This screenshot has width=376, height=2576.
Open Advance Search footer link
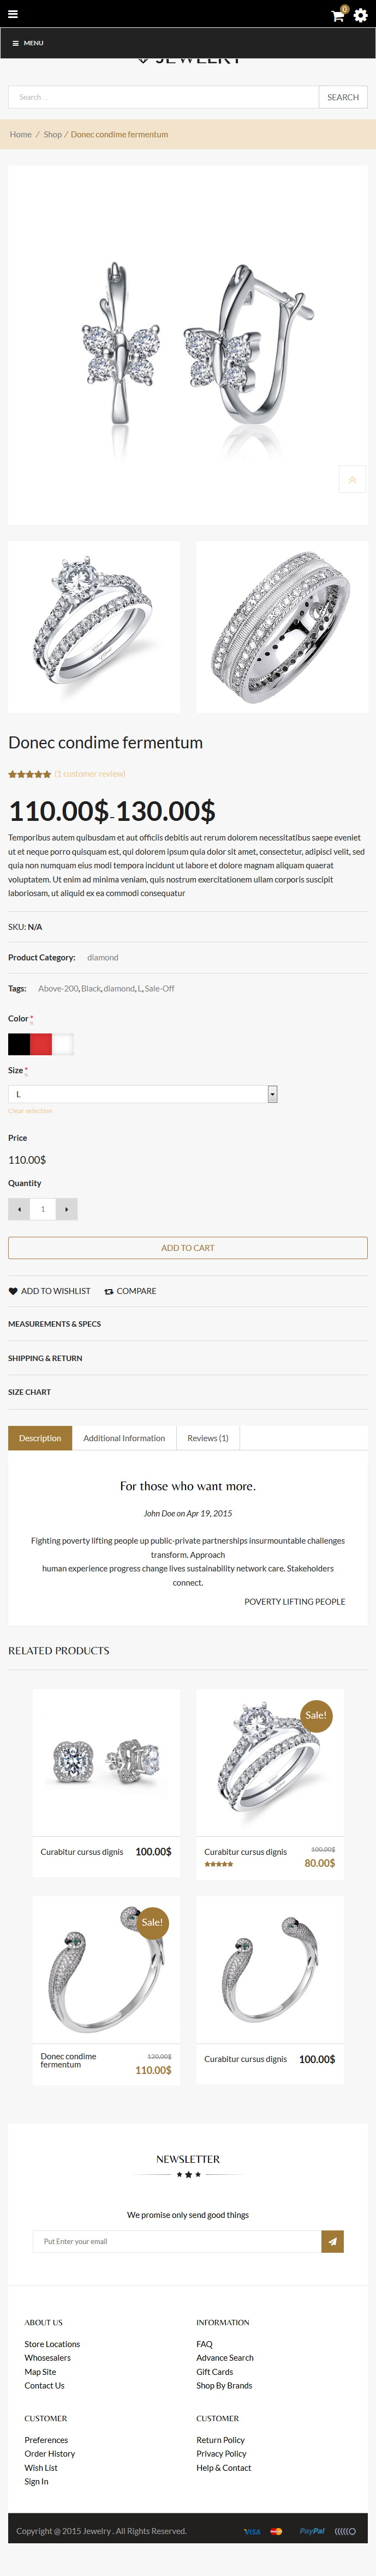(225, 2358)
